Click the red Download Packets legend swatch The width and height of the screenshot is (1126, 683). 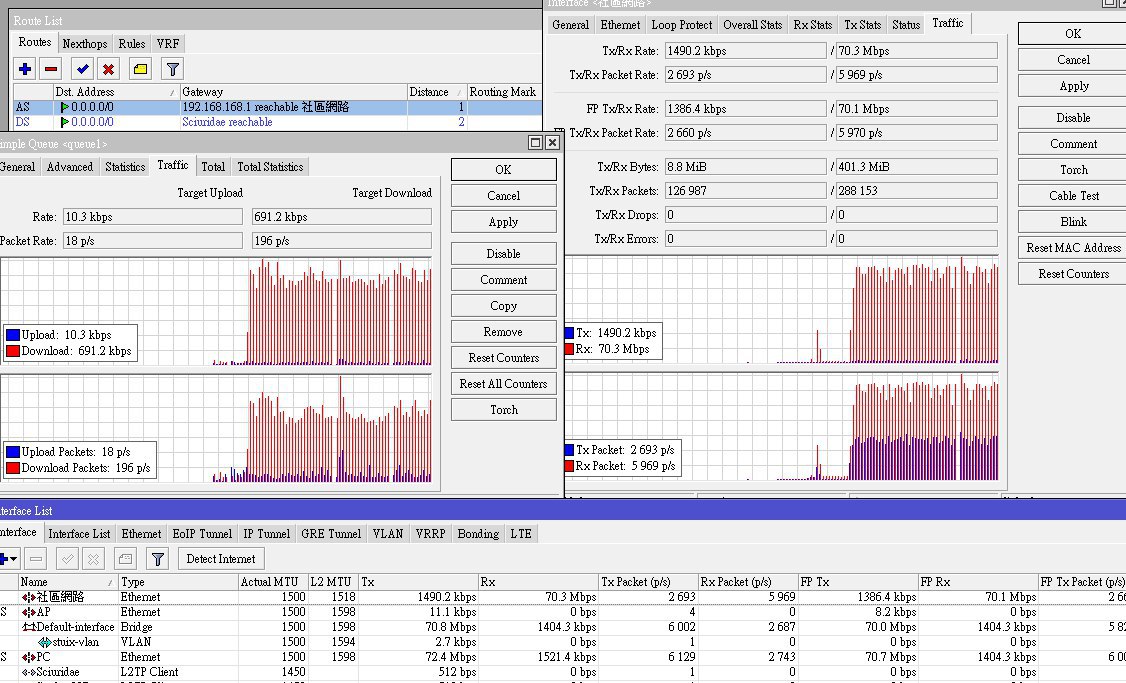click(x=13, y=468)
